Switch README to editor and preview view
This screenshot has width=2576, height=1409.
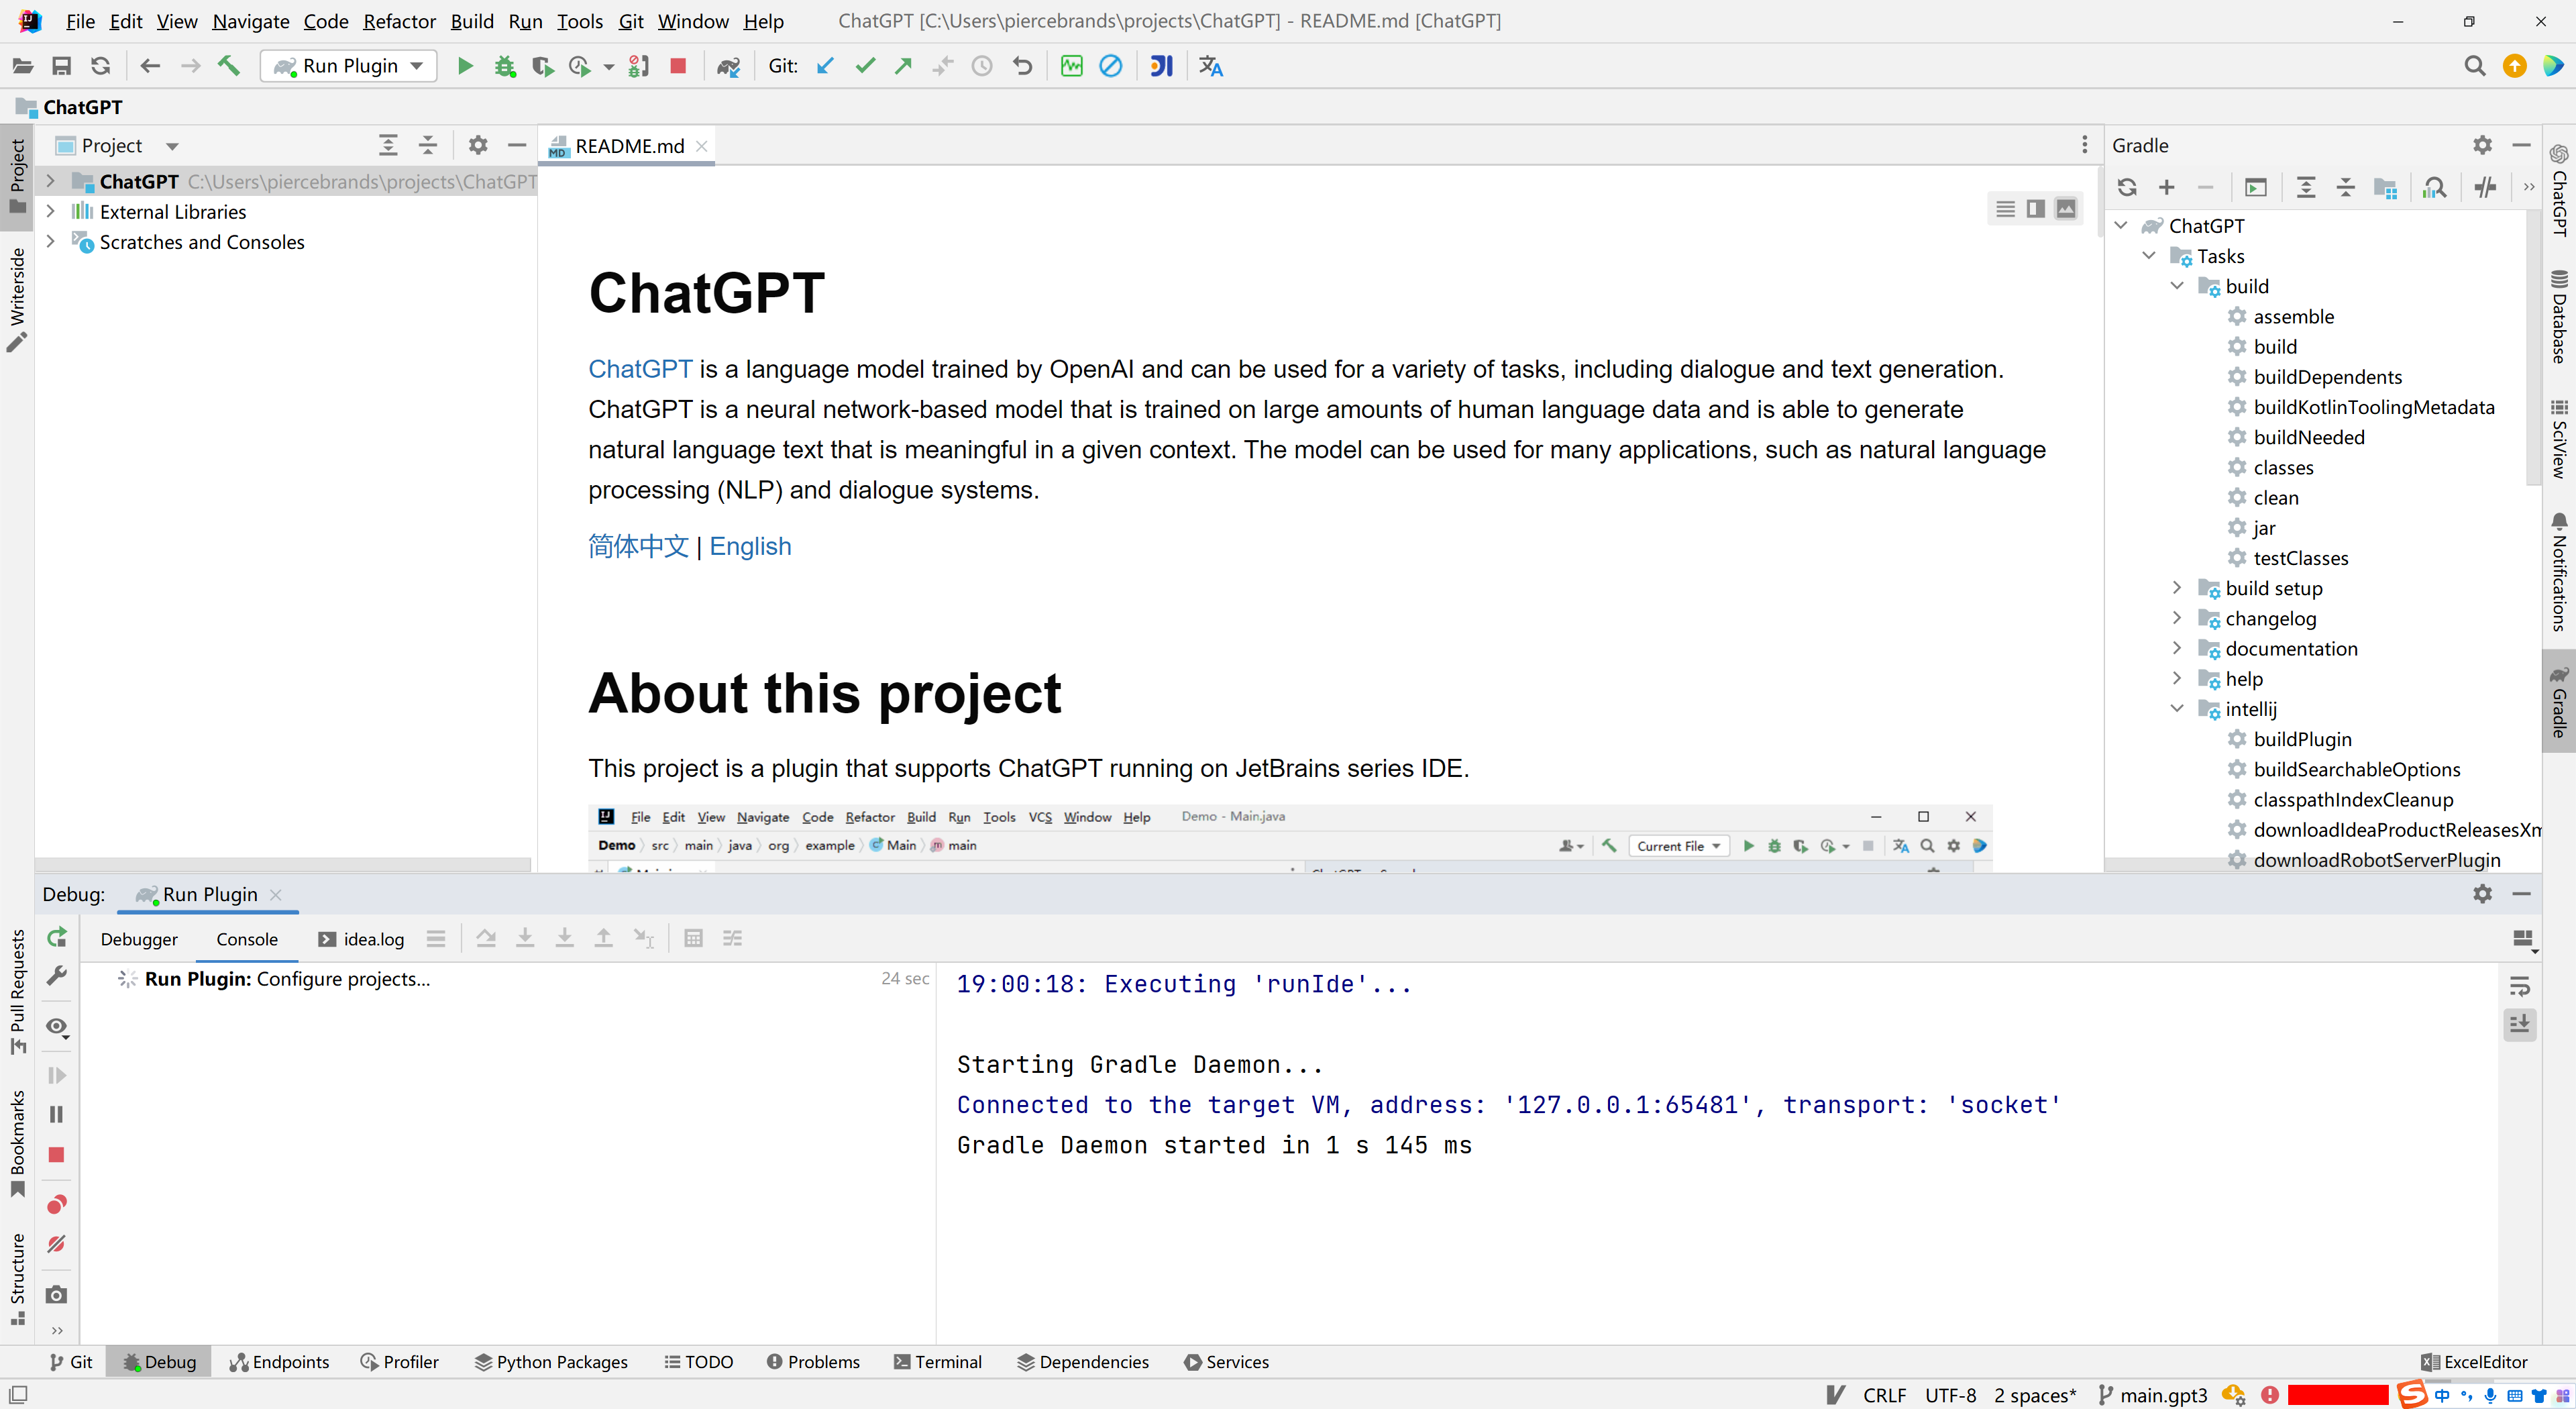pyautogui.click(x=2035, y=208)
